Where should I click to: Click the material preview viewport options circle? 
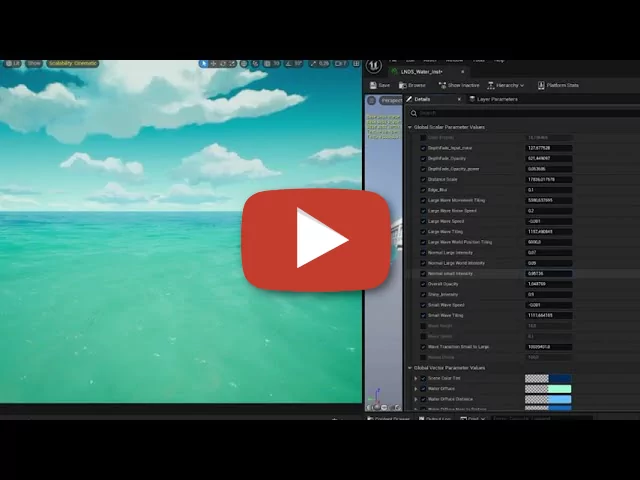371,100
